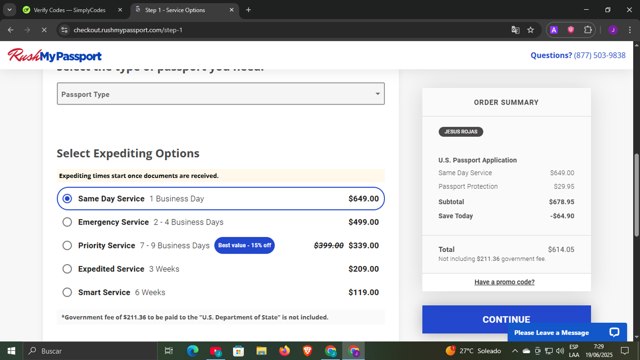Click the JESUS ROJAS applicant badge

[x=461, y=131]
